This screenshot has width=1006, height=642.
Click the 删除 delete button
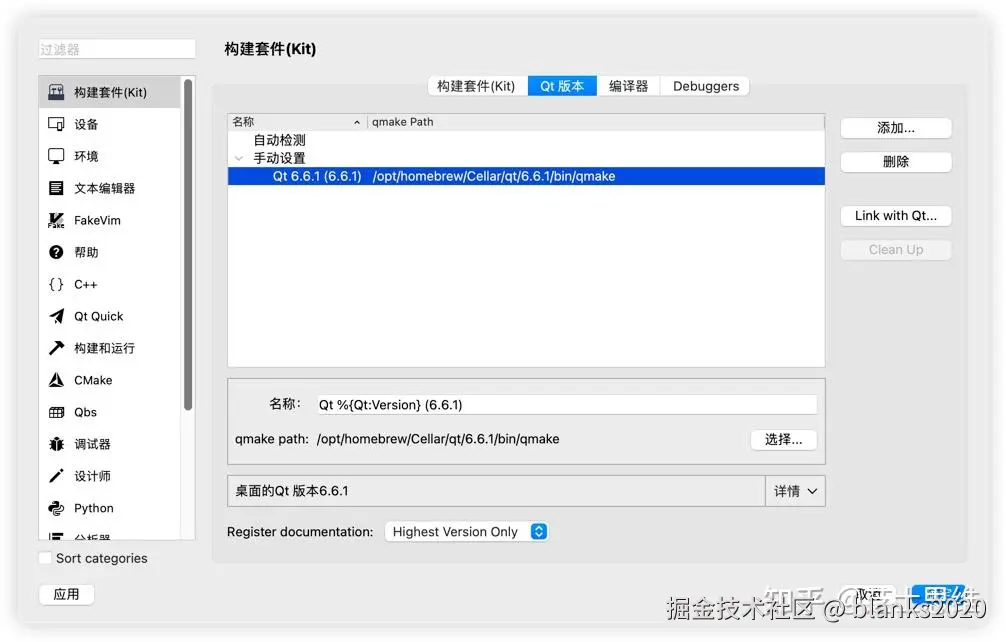tap(896, 162)
